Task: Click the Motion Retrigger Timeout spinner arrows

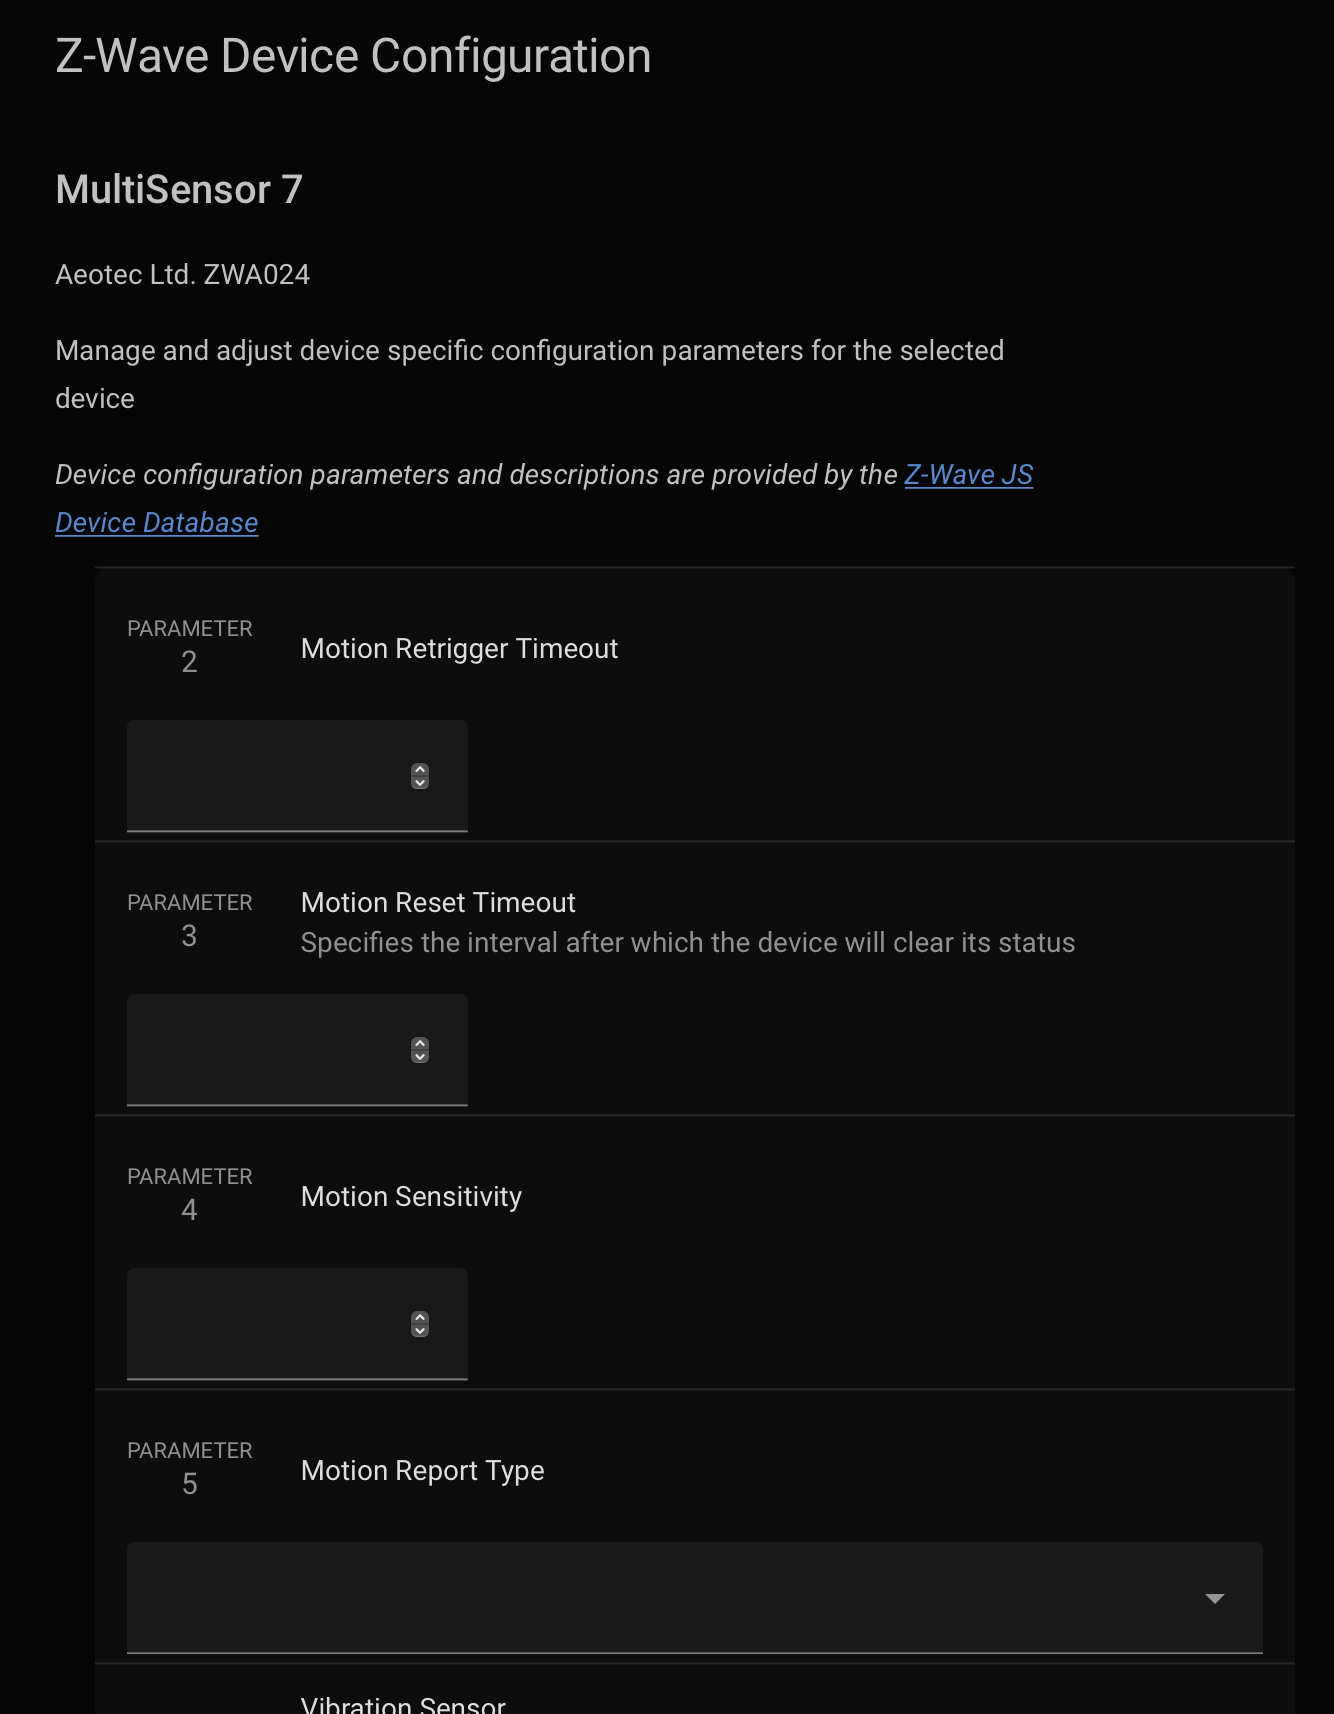Action: (x=420, y=776)
